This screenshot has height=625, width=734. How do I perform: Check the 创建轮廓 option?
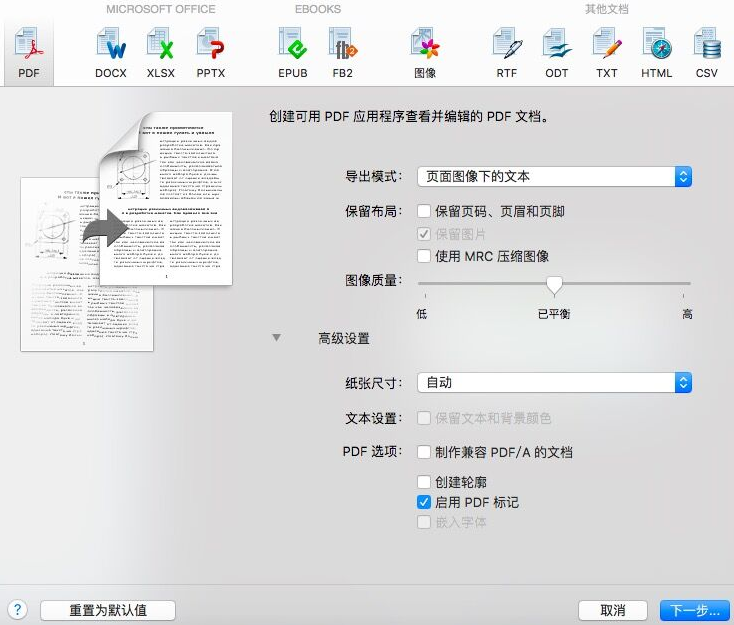pyautogui.click(x=424, y=482)
